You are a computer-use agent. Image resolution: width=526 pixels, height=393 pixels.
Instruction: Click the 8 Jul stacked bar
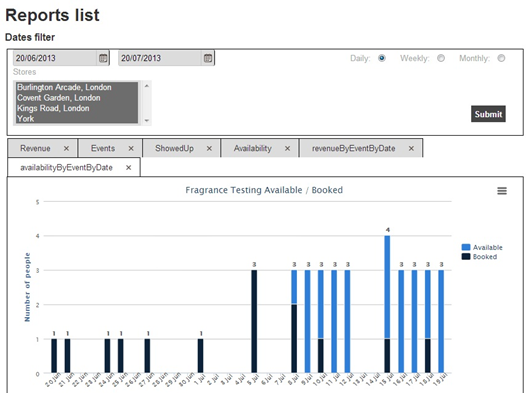point(294,321)
